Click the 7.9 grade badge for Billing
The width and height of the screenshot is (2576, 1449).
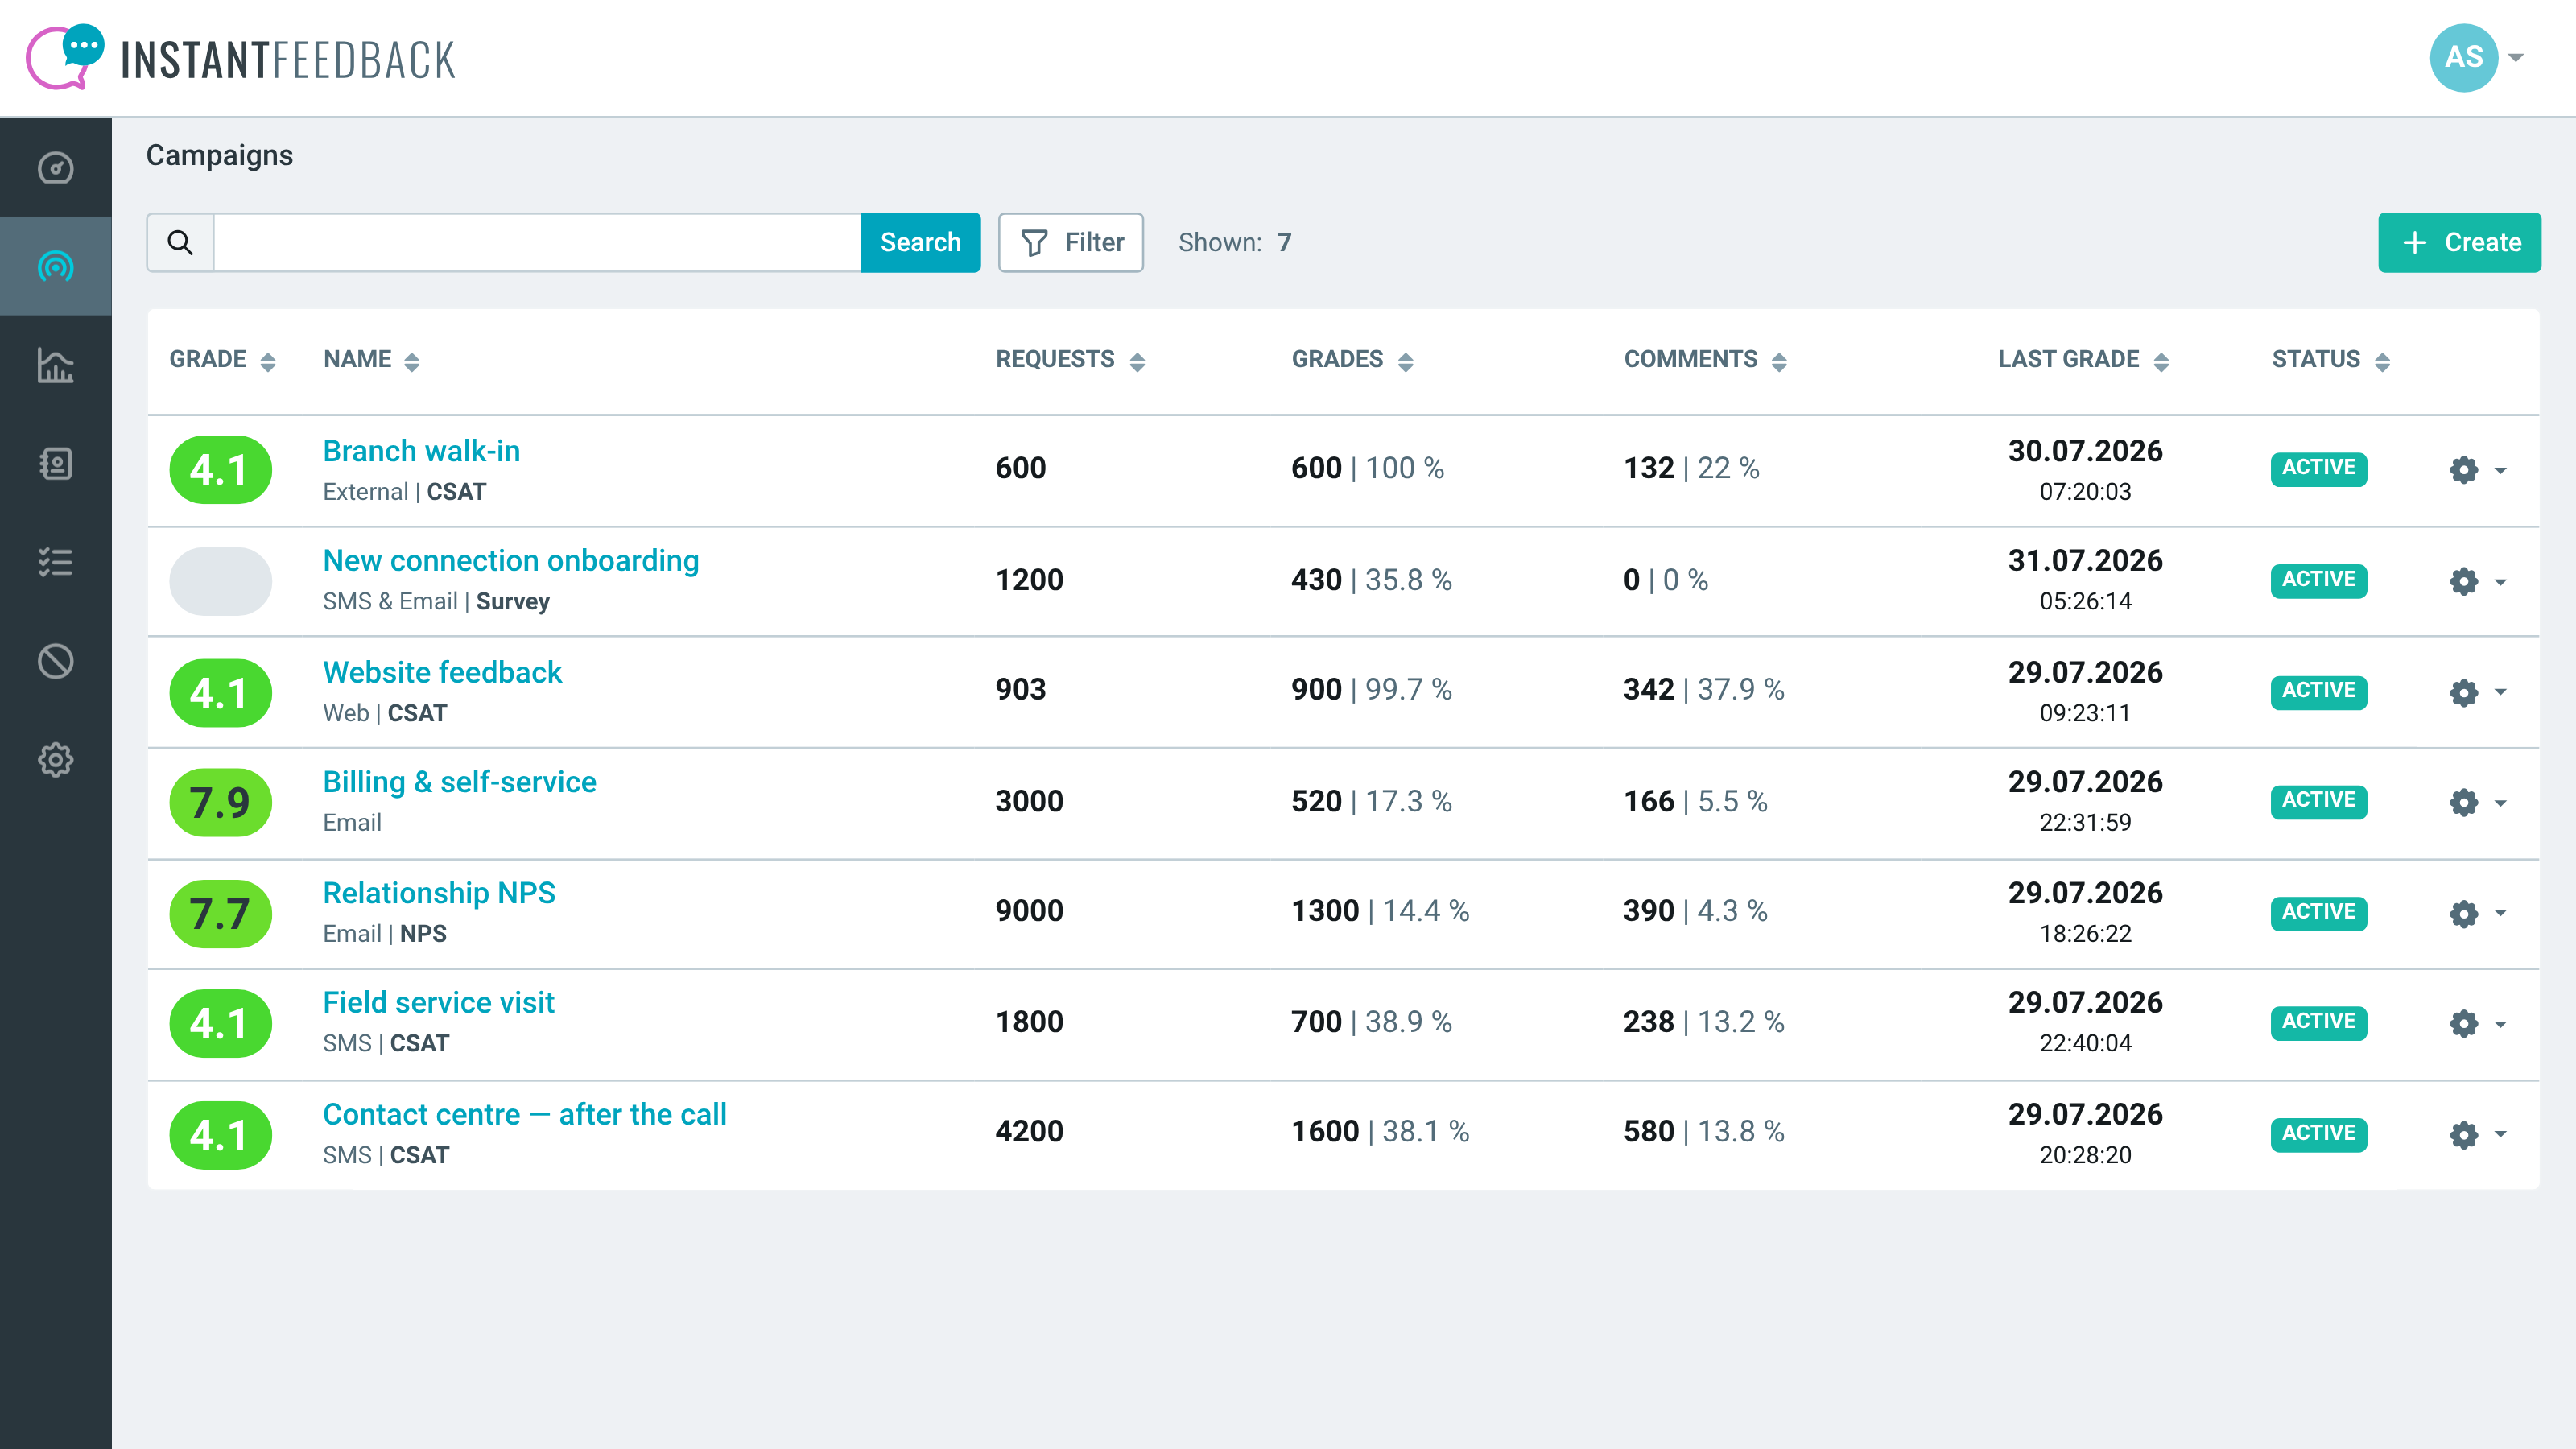(x=220, y=802)
